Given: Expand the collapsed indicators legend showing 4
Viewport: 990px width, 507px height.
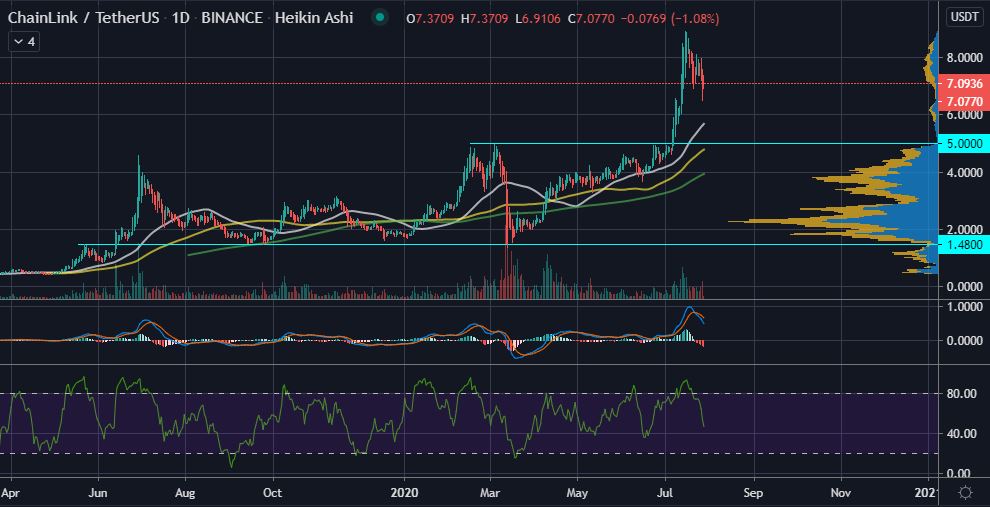Looking at the screenshot, I should 22,42.
